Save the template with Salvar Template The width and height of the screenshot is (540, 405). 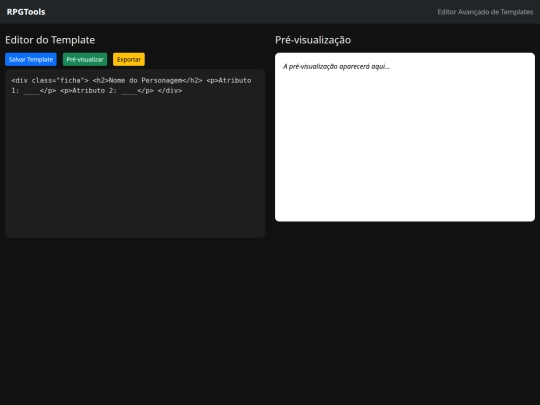[31, 59]
